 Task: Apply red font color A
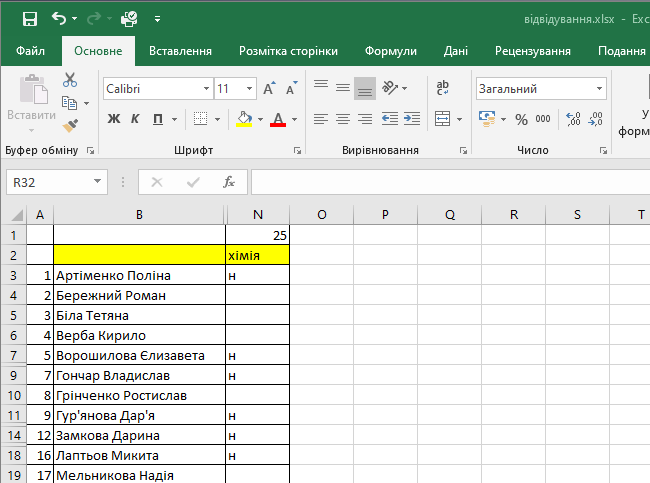click(x=278, y=119)
